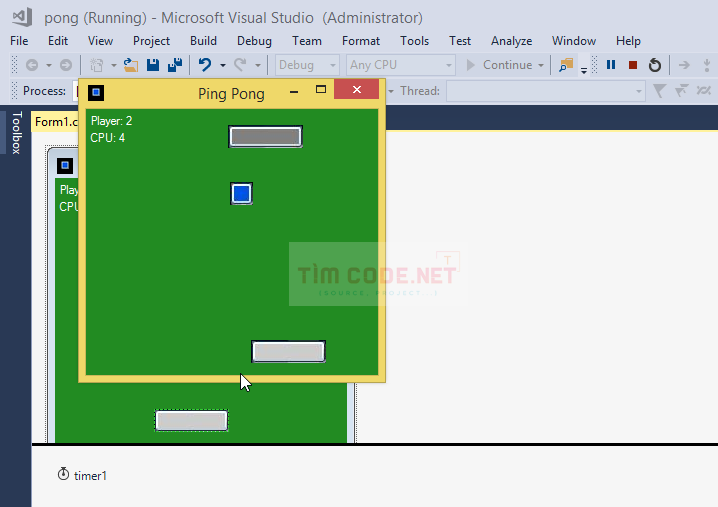Open the New Project dropdown arrow
This screenshot has width=718, height=507.
point(114,65)
